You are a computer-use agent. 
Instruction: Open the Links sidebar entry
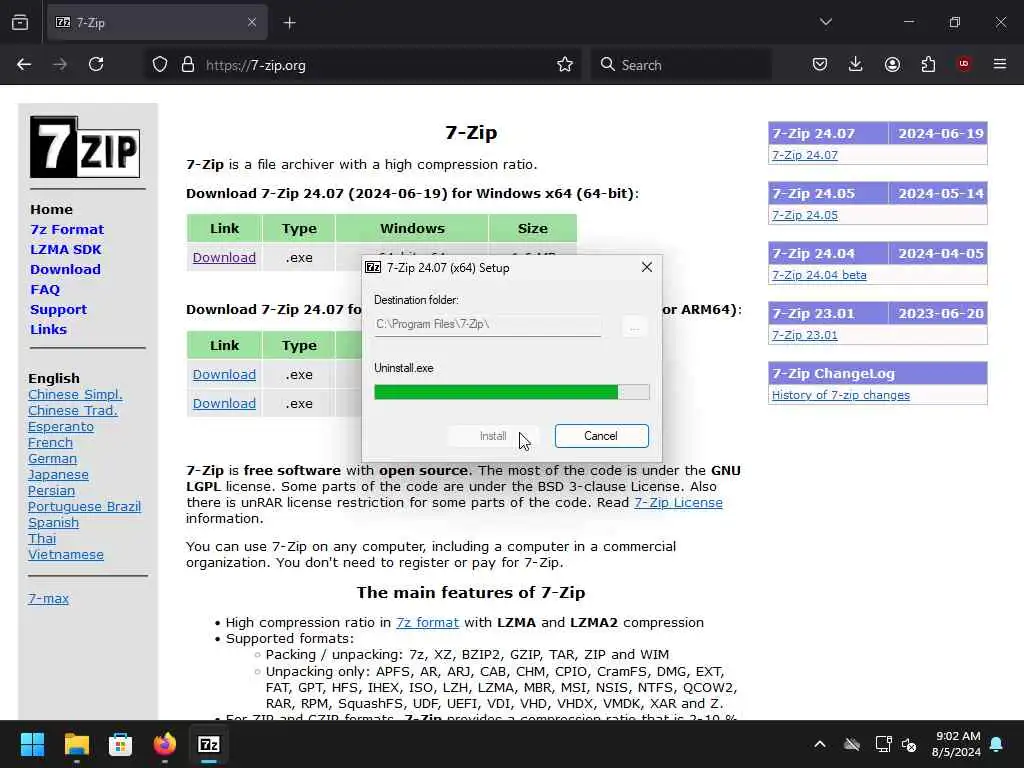click(x=48, y=329)
